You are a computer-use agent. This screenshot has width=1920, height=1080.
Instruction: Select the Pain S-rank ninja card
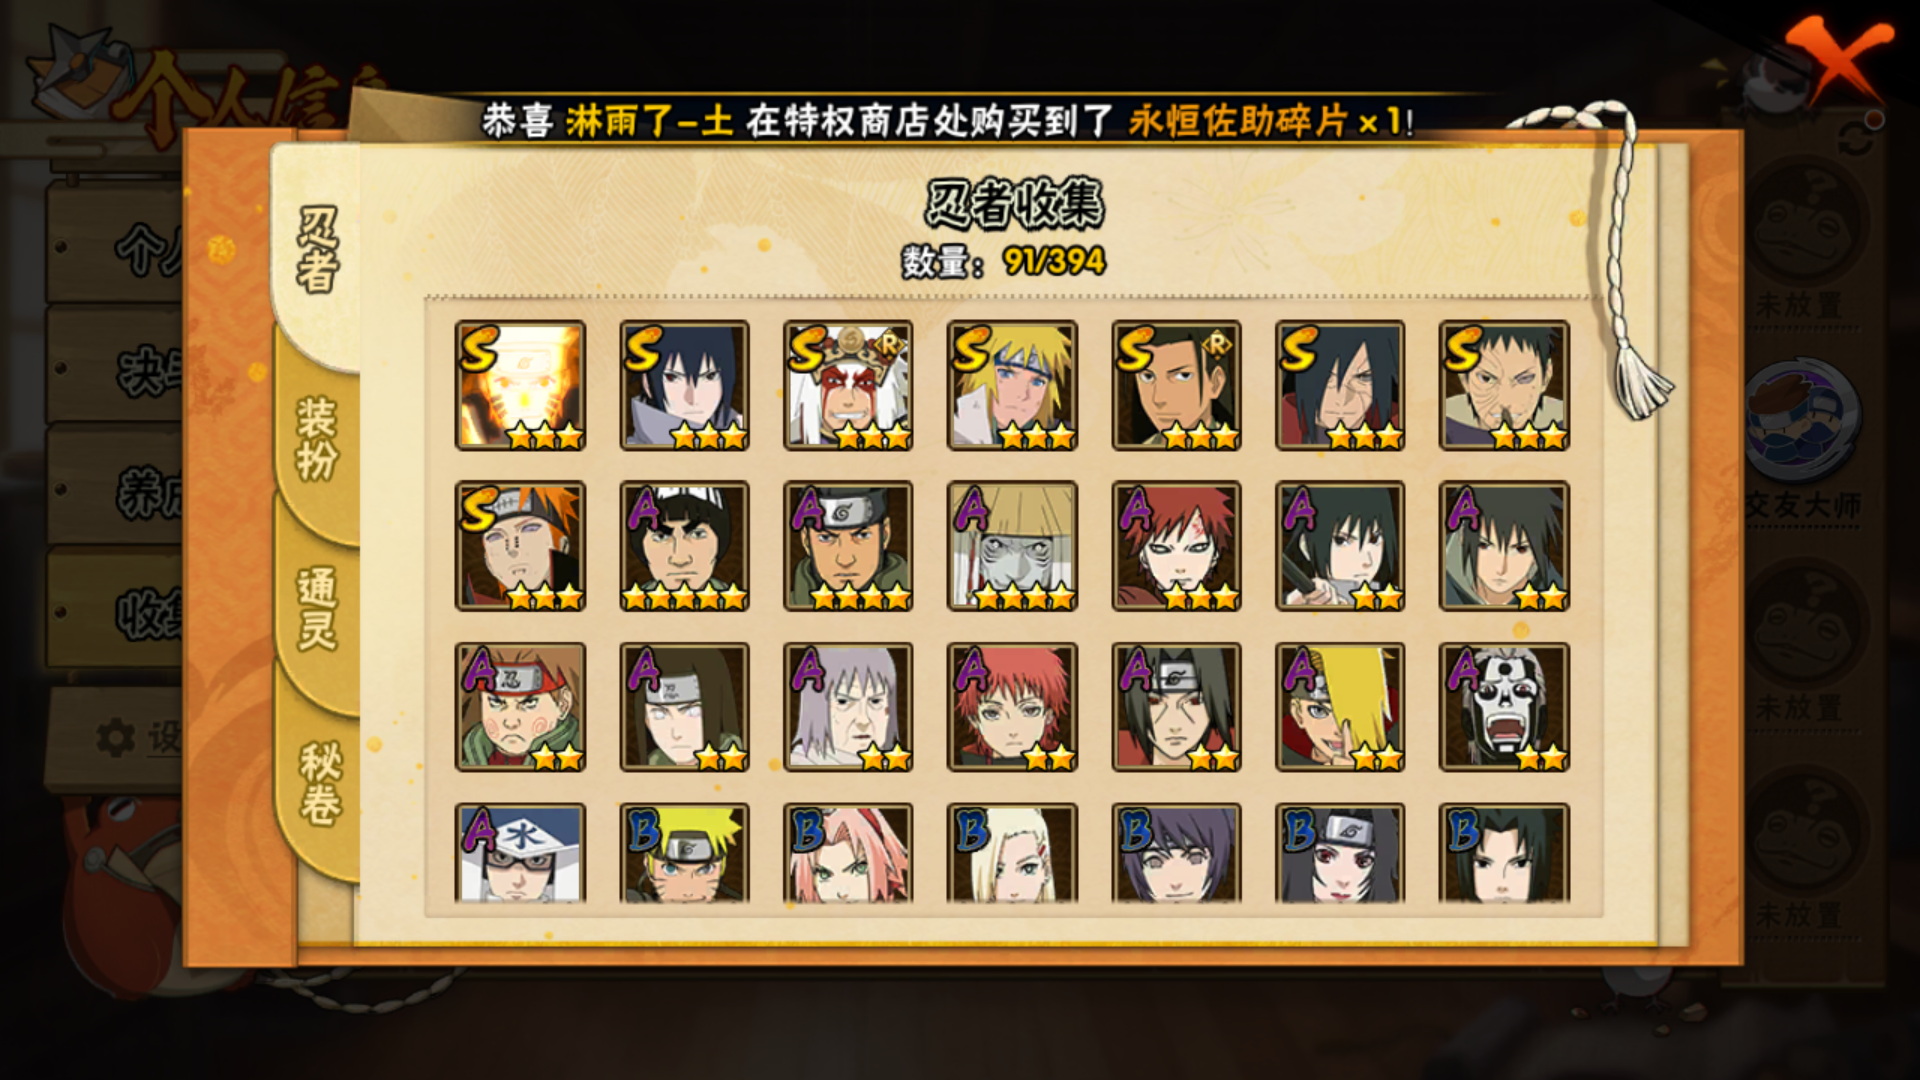[x=520, y=546]
